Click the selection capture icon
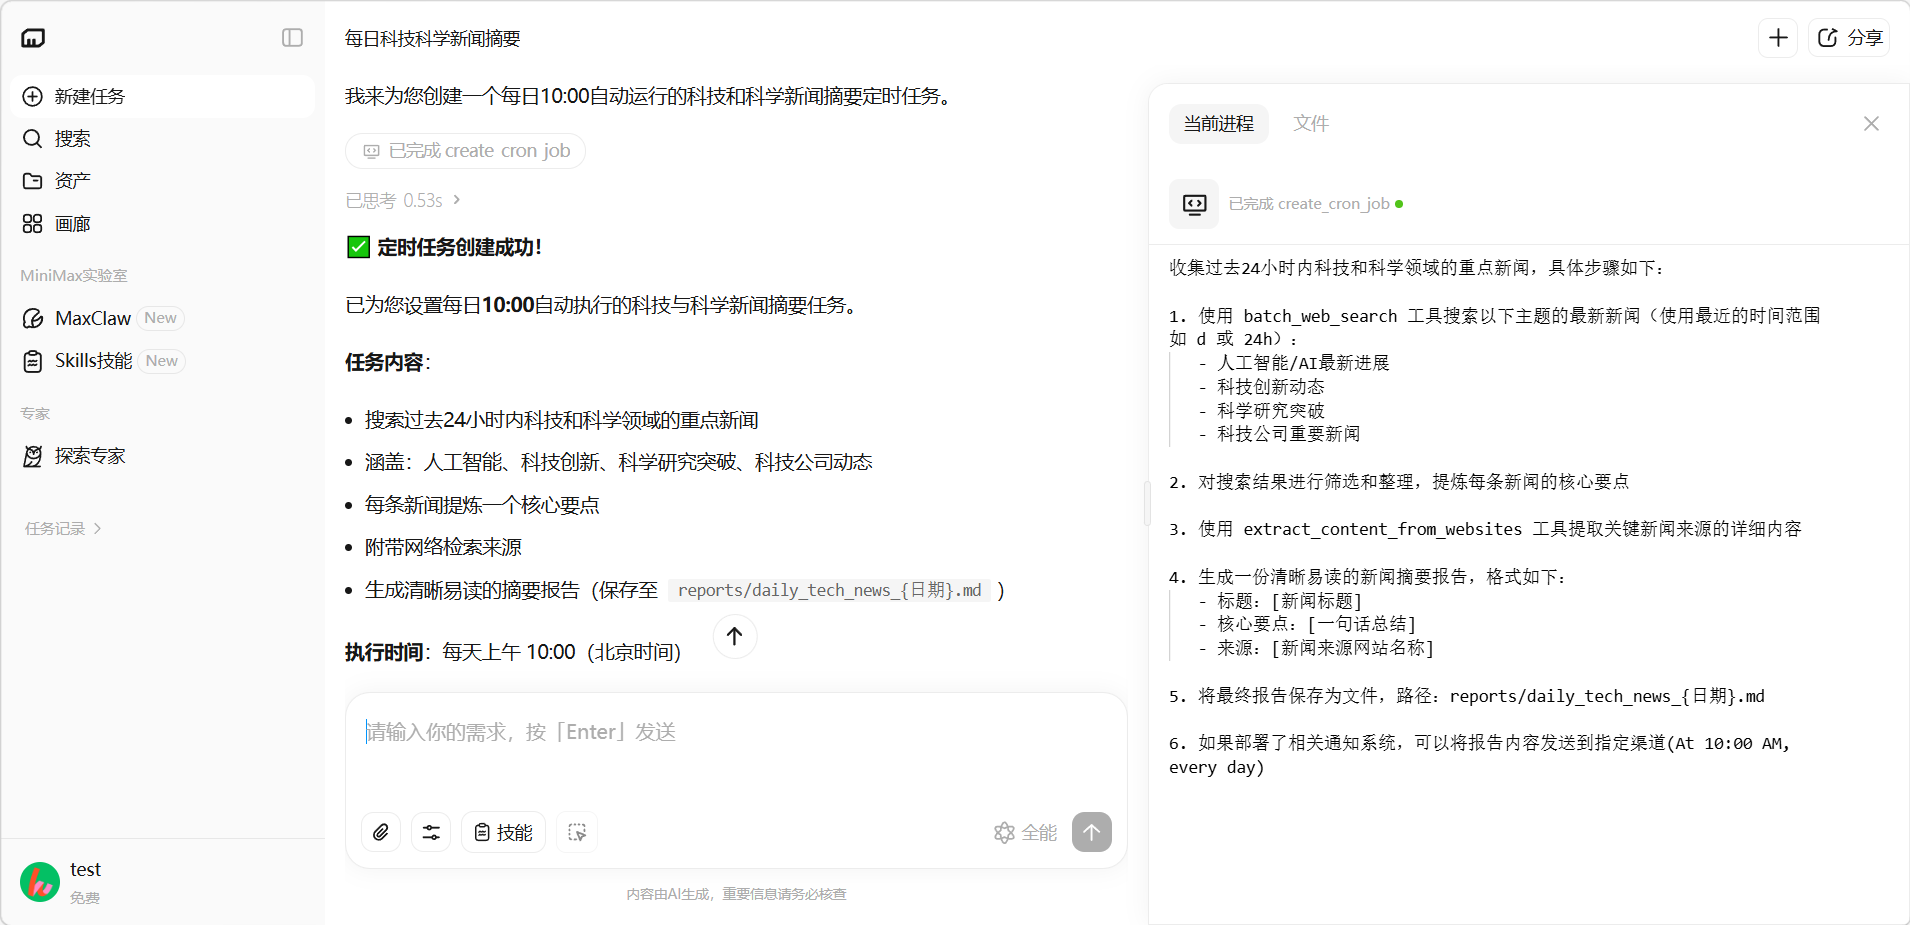 point(577,832)
